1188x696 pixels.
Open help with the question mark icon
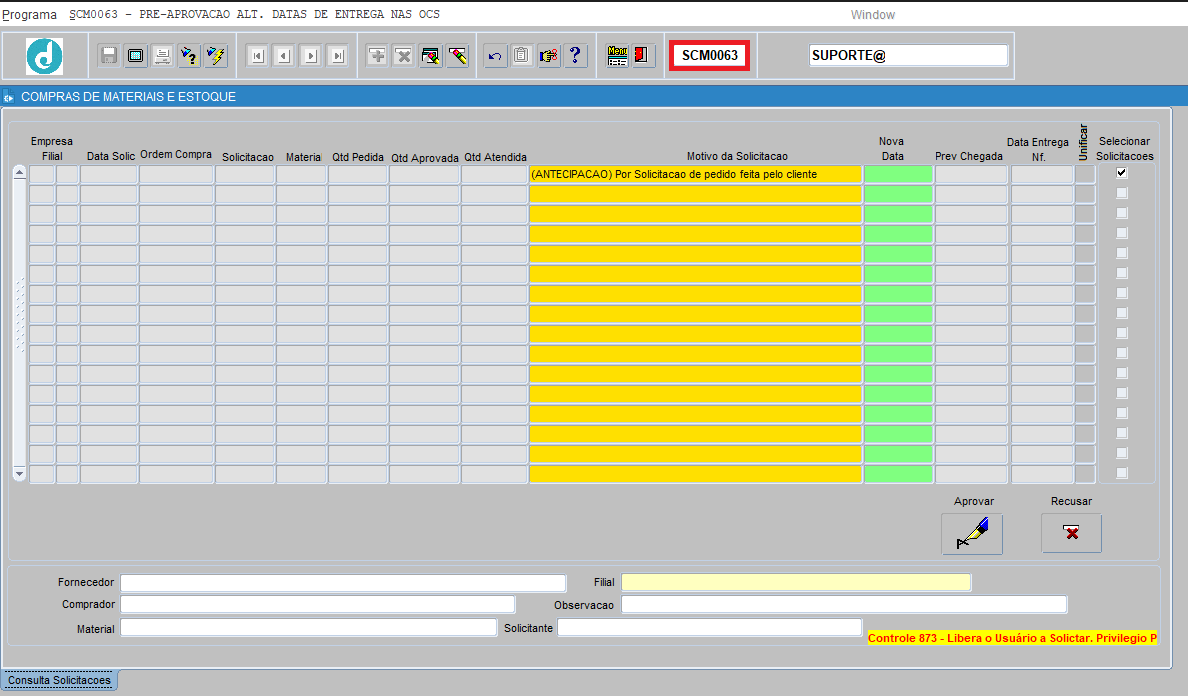point(575,55)
